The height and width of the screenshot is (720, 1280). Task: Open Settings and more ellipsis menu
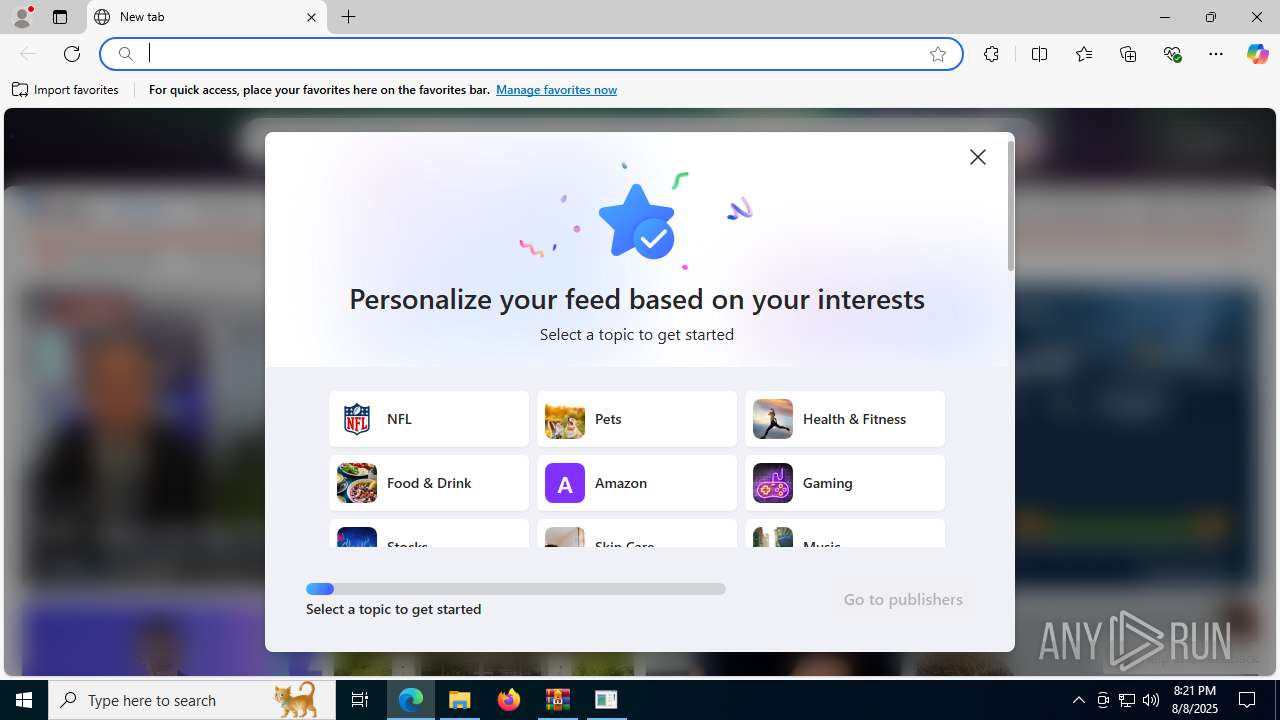[x=1216, y=54]
